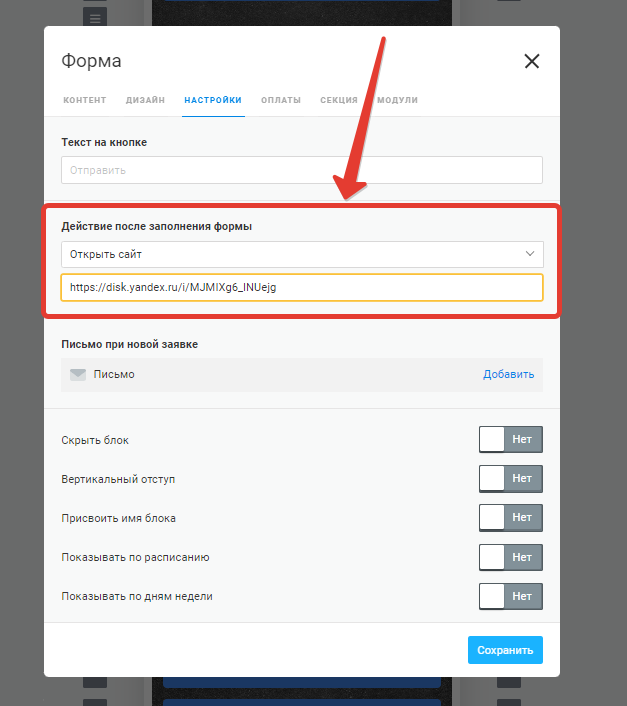Open the Действие после заполнения формы combo box
The height and width of the screenshot is (706, 627).
click(x=302, y=254)
